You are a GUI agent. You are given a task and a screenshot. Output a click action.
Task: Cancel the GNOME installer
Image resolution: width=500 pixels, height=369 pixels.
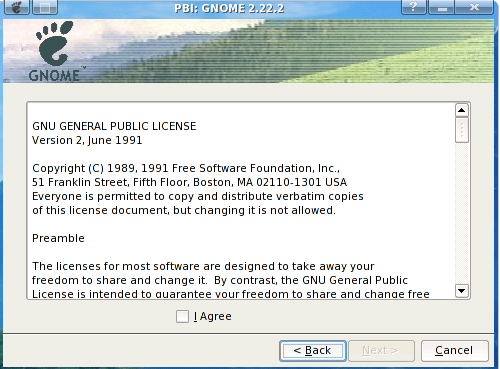tap(455, 351)
